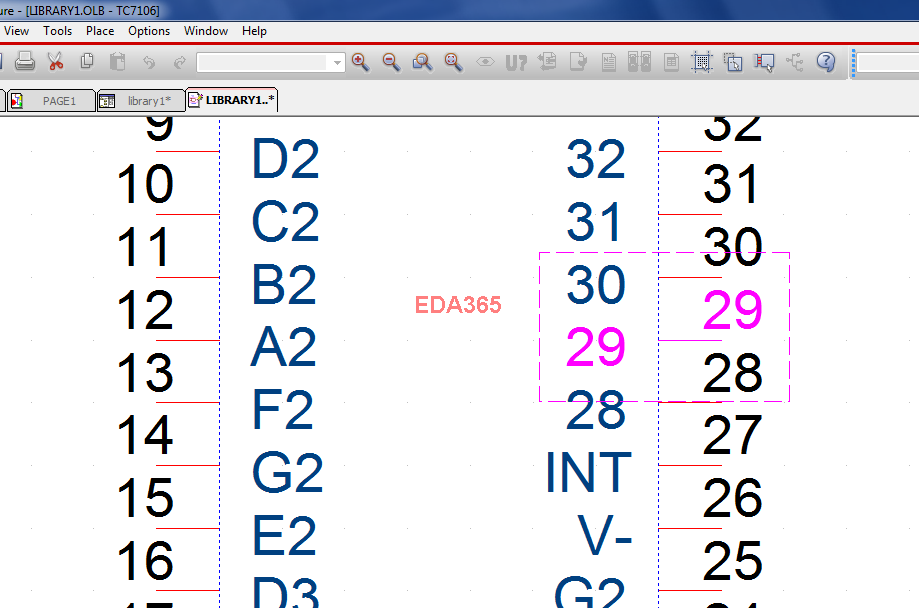Image resolution: width=919 pixels, height=608 pixels.
Task: Select black pin number 27 on right
Action: click(733, 435)
